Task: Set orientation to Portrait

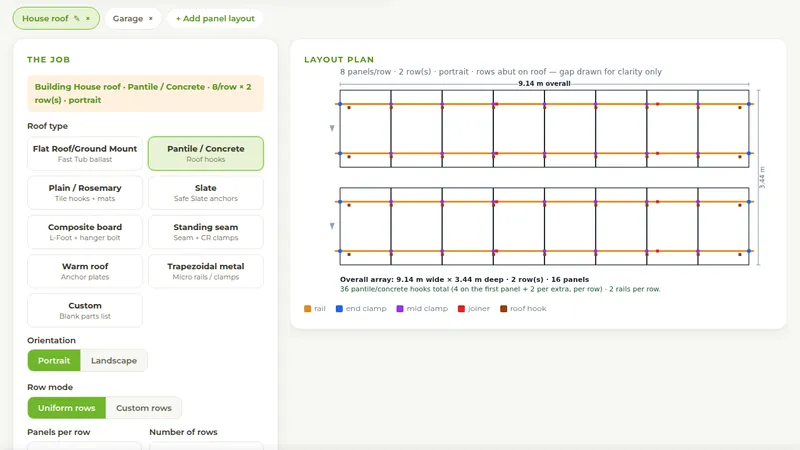Action: (54, 360)
